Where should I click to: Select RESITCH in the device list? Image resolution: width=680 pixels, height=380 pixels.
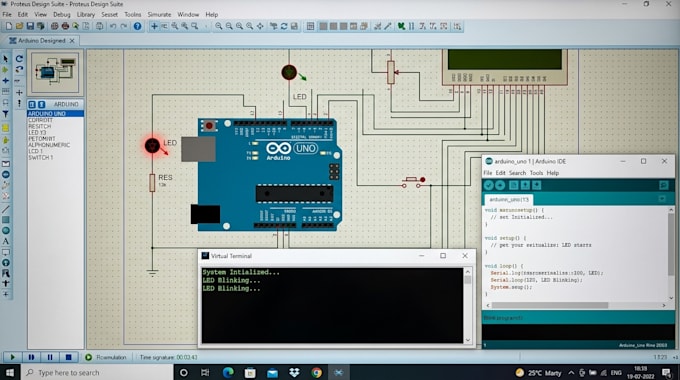coord(39,126)
